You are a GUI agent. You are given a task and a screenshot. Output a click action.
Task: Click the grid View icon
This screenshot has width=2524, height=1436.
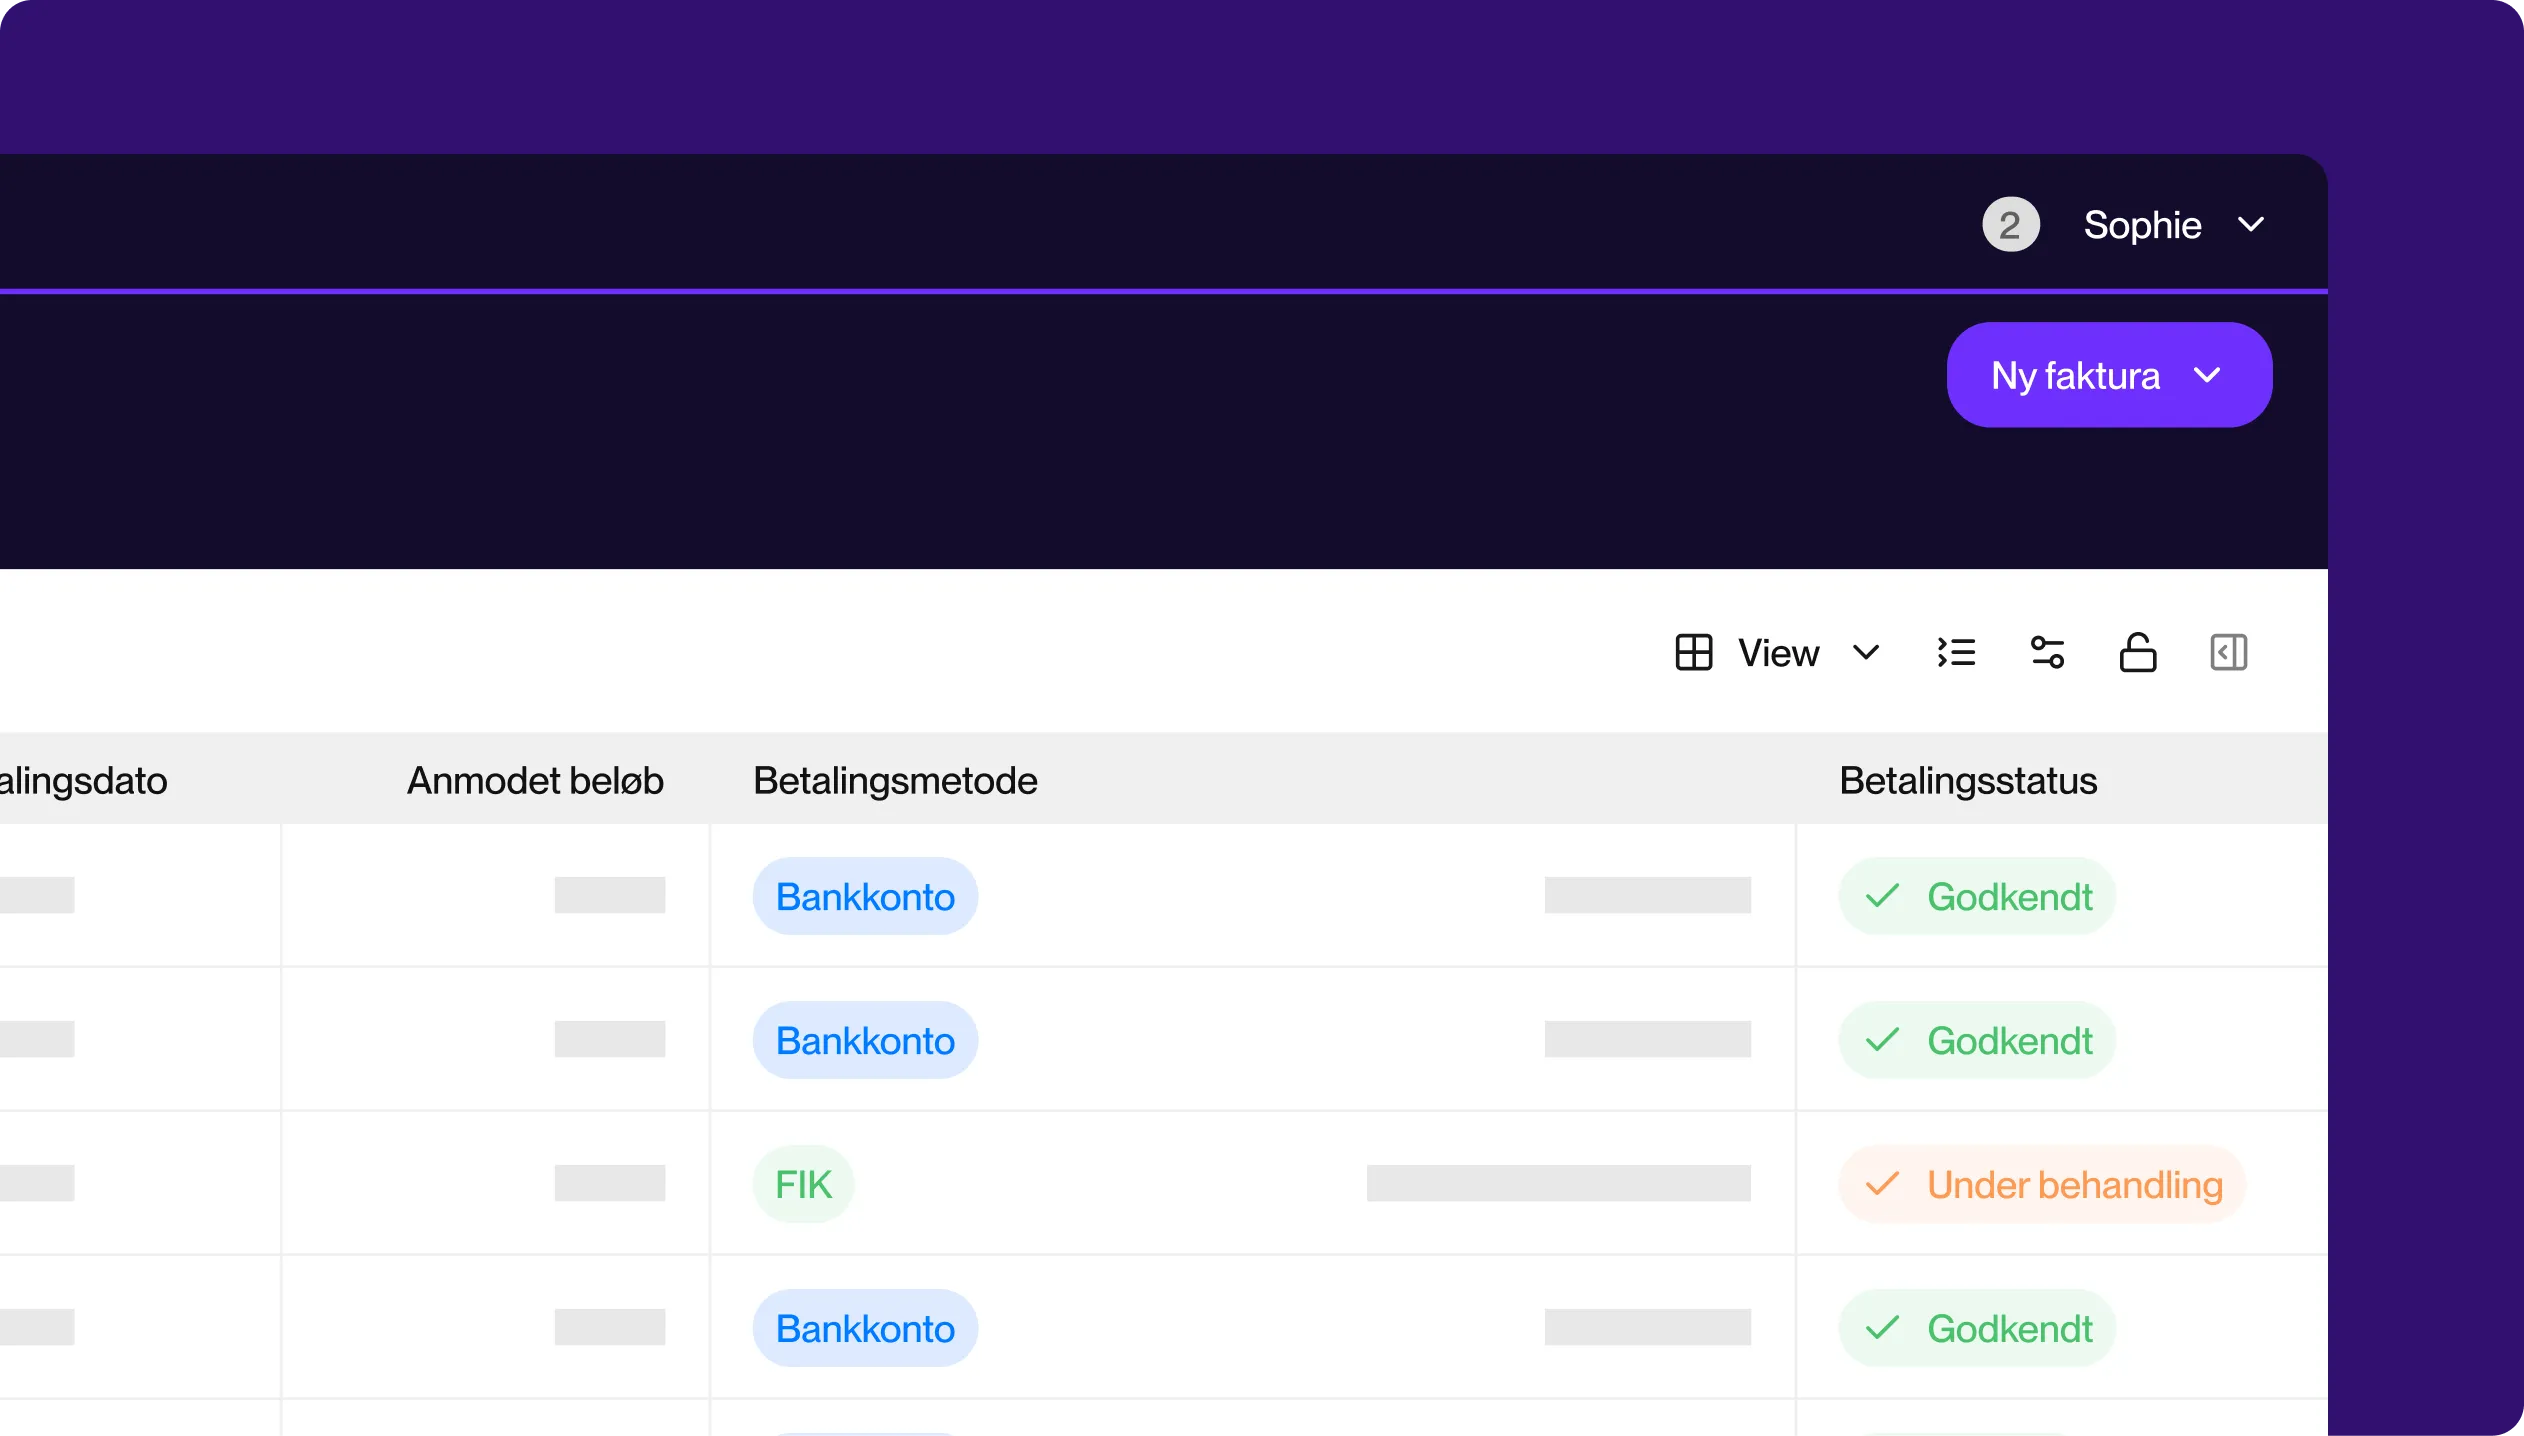pyautogui.click(x=1693, y=653)
